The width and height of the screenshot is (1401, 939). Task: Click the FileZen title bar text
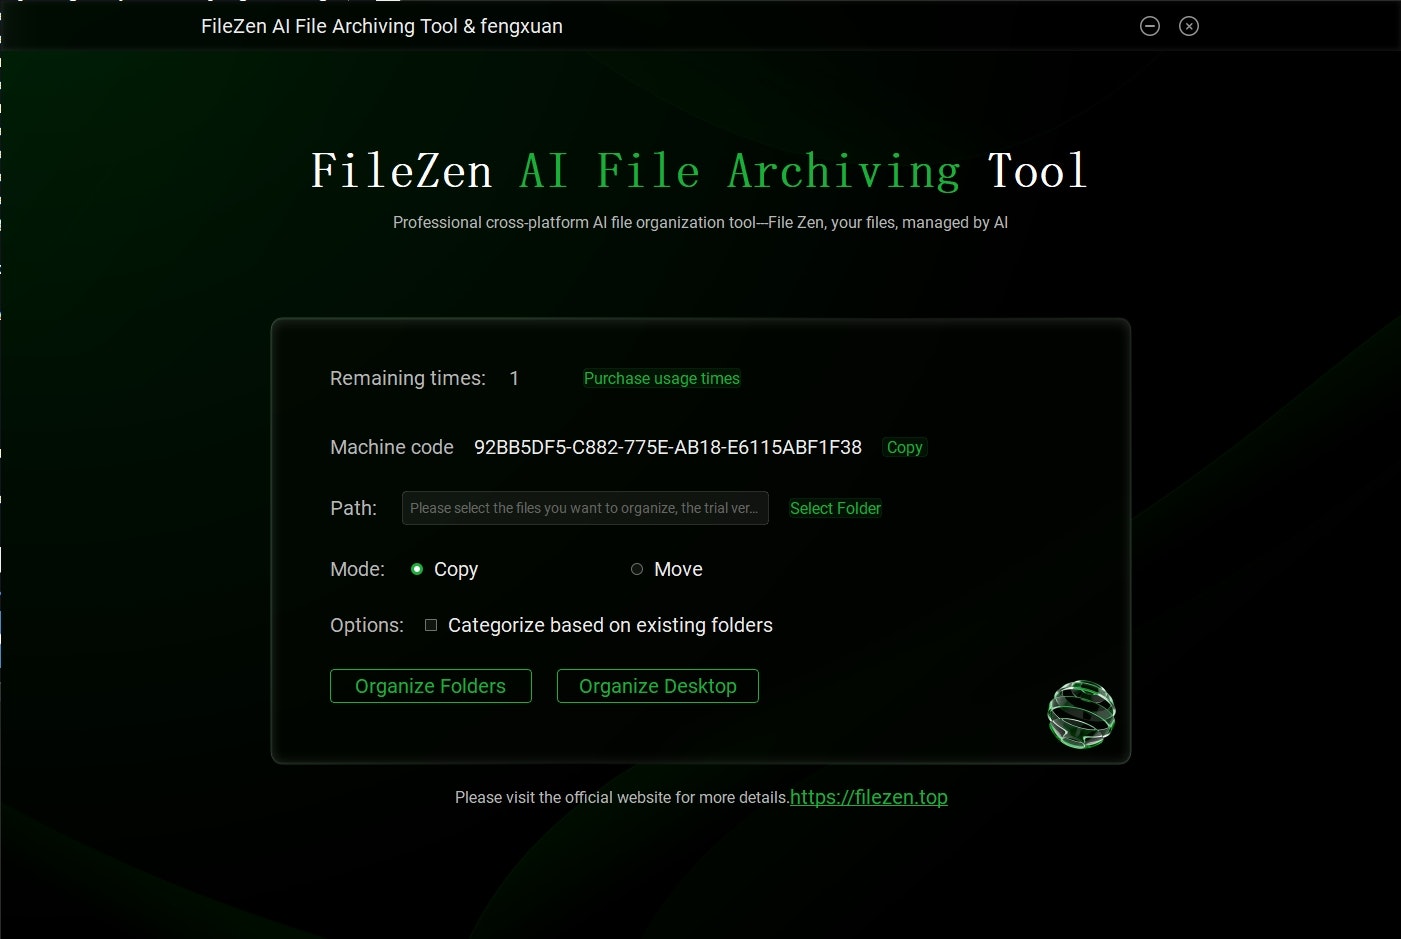(x=381, y=26)
